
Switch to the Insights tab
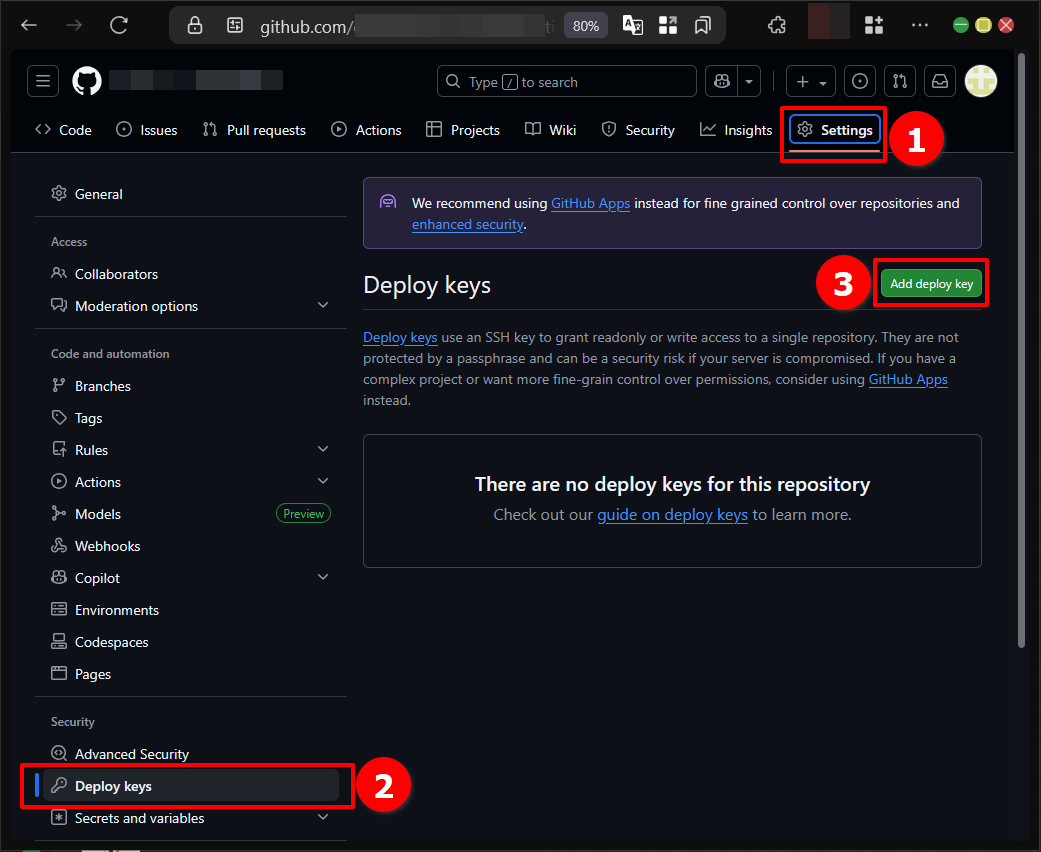pyautogui.click(x=736, y=130)
